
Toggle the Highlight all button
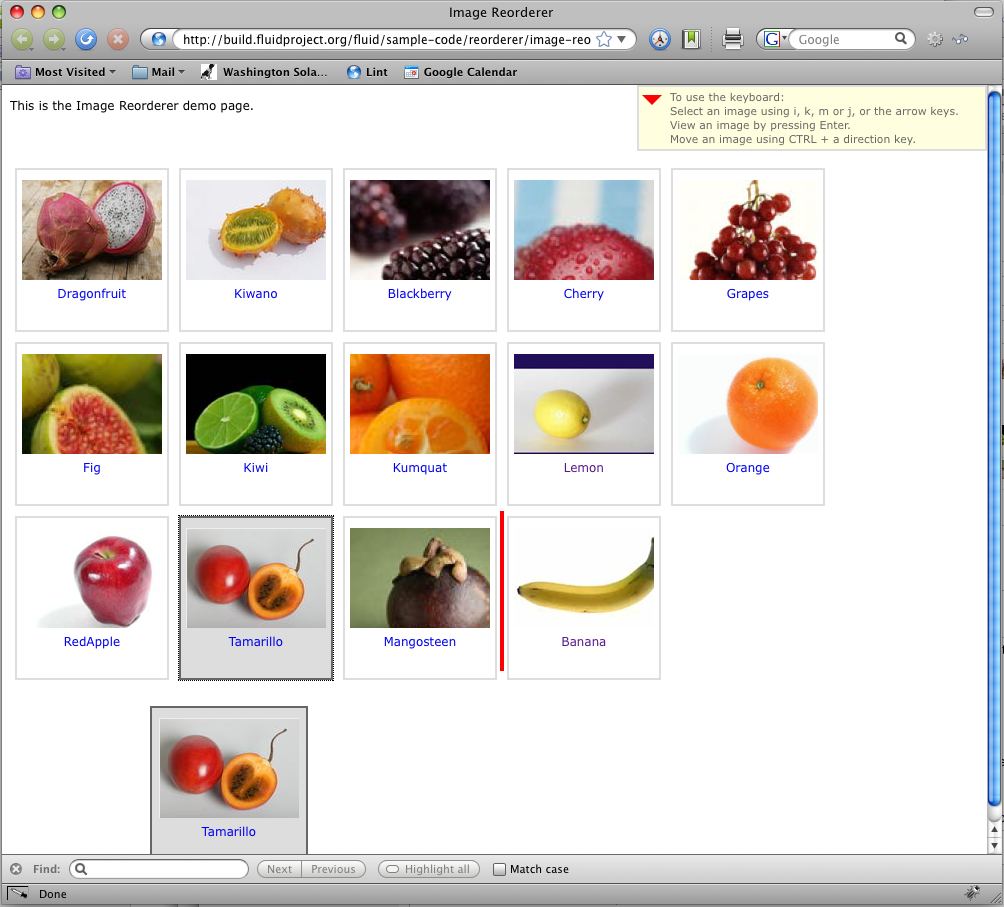pos(429,869)
